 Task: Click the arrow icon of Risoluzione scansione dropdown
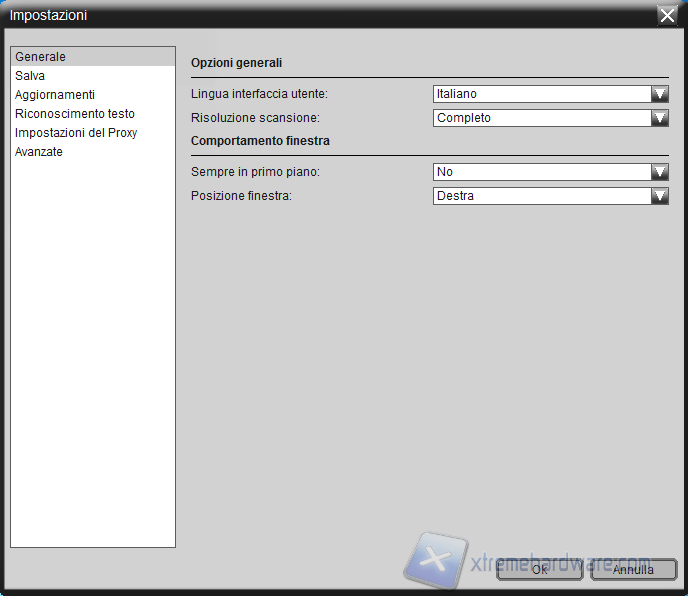click(x=659, y=118)
